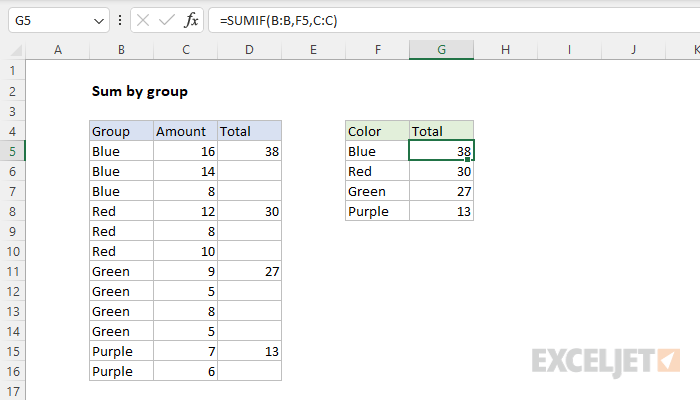Click the formula bar options dots

click(x=120, y=21)
